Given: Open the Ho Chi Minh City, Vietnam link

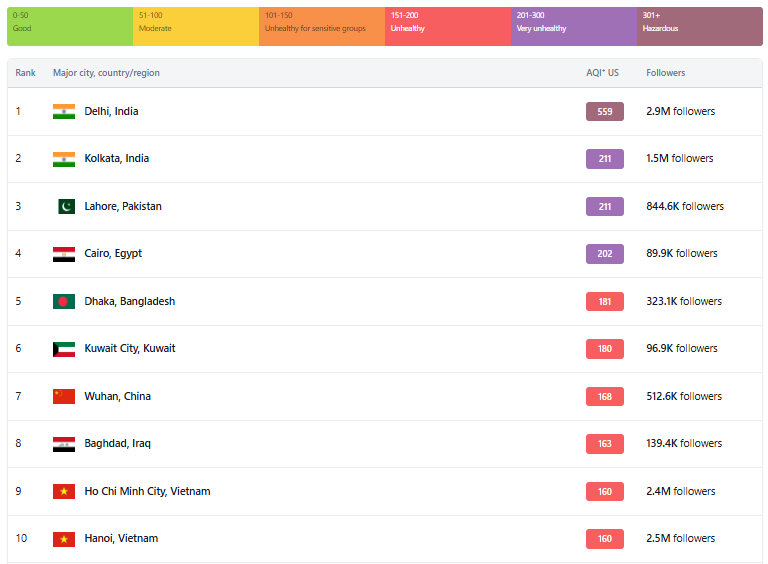Looking at the screenshot, I should coord(147,491).
